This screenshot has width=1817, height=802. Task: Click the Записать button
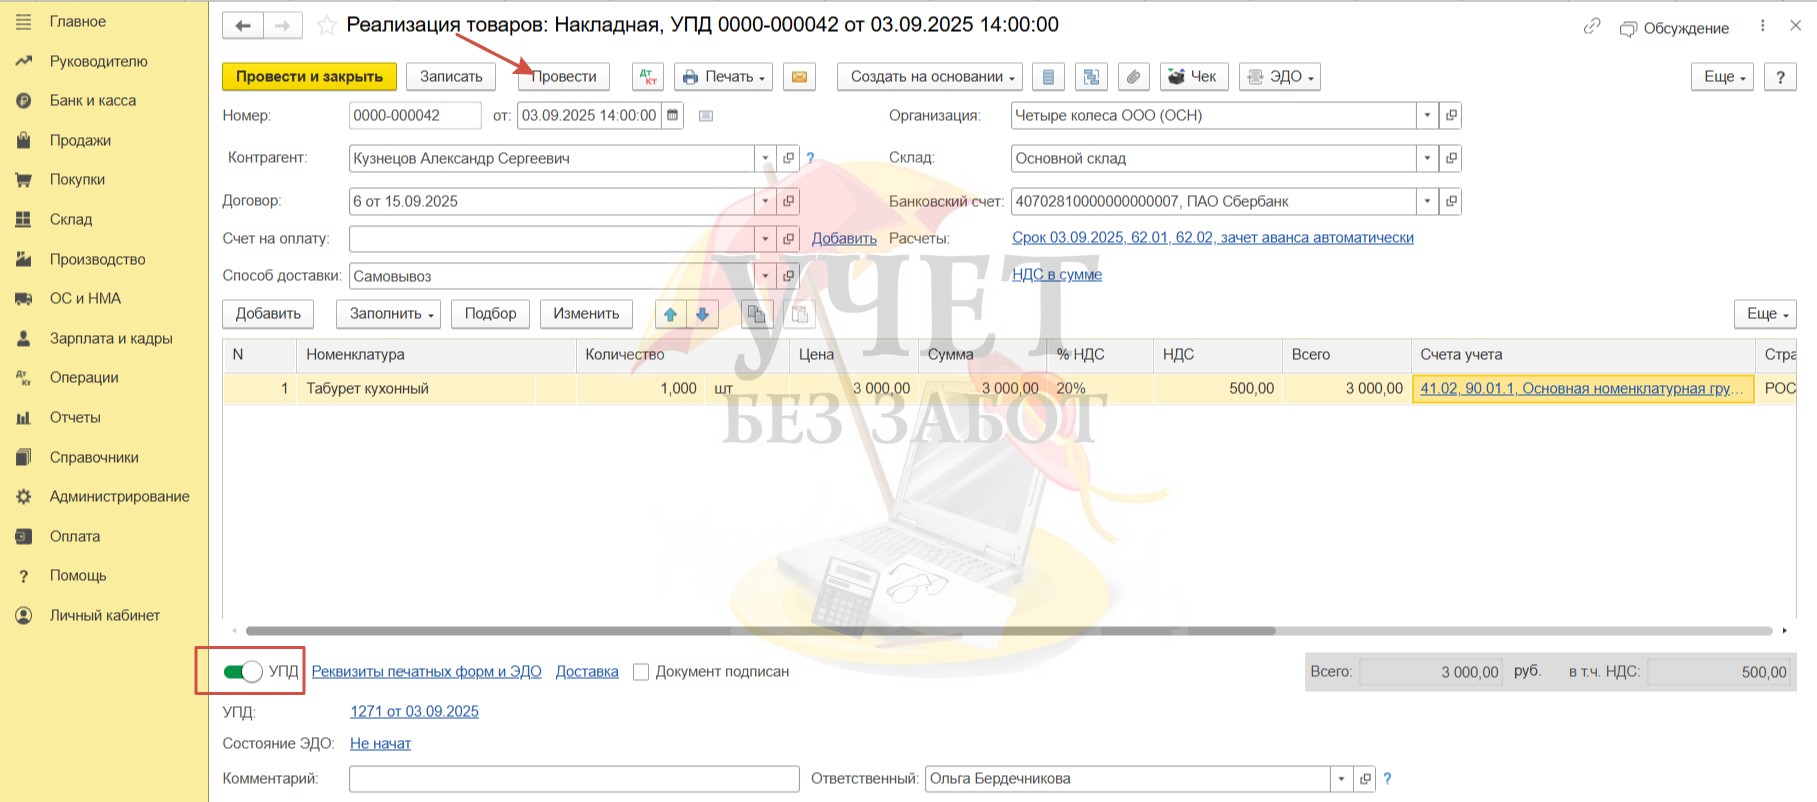[x=451, y=76]
